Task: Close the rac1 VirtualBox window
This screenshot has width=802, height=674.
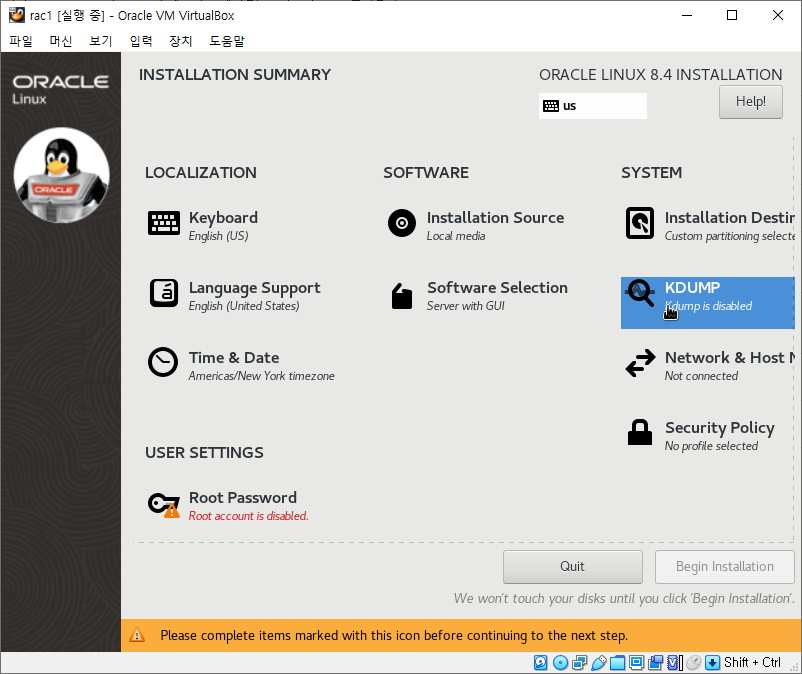Action: [x=777, y=15]
